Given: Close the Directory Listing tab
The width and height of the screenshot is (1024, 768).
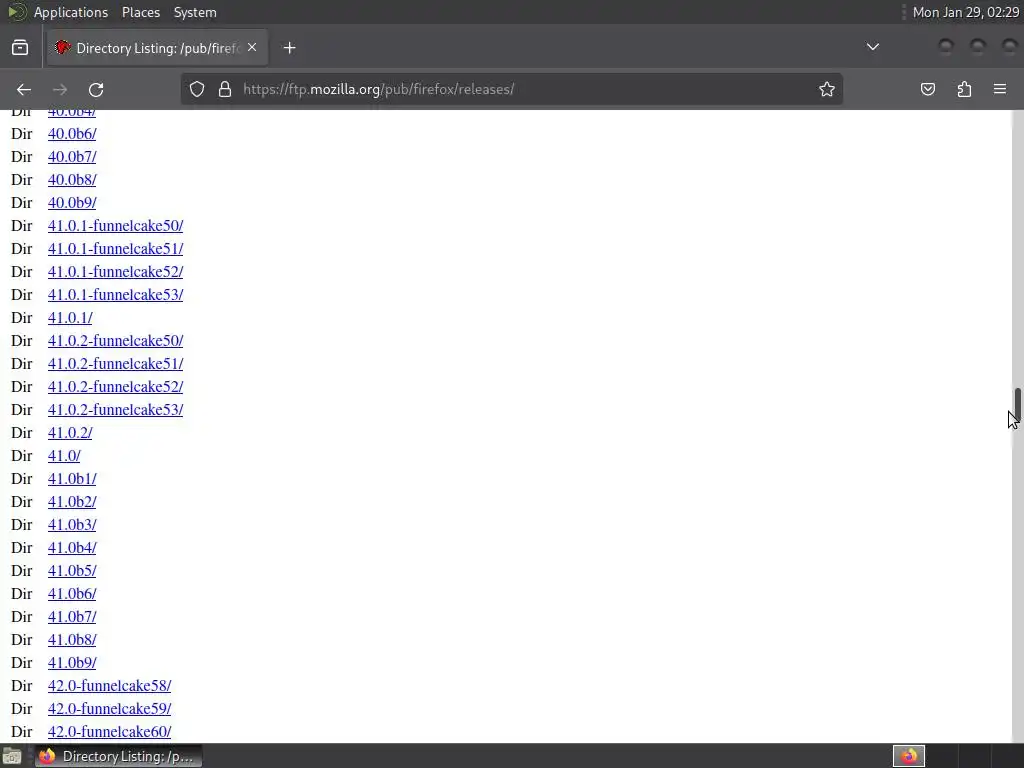Looking at the screenshot, I should (x=252, y=48).
